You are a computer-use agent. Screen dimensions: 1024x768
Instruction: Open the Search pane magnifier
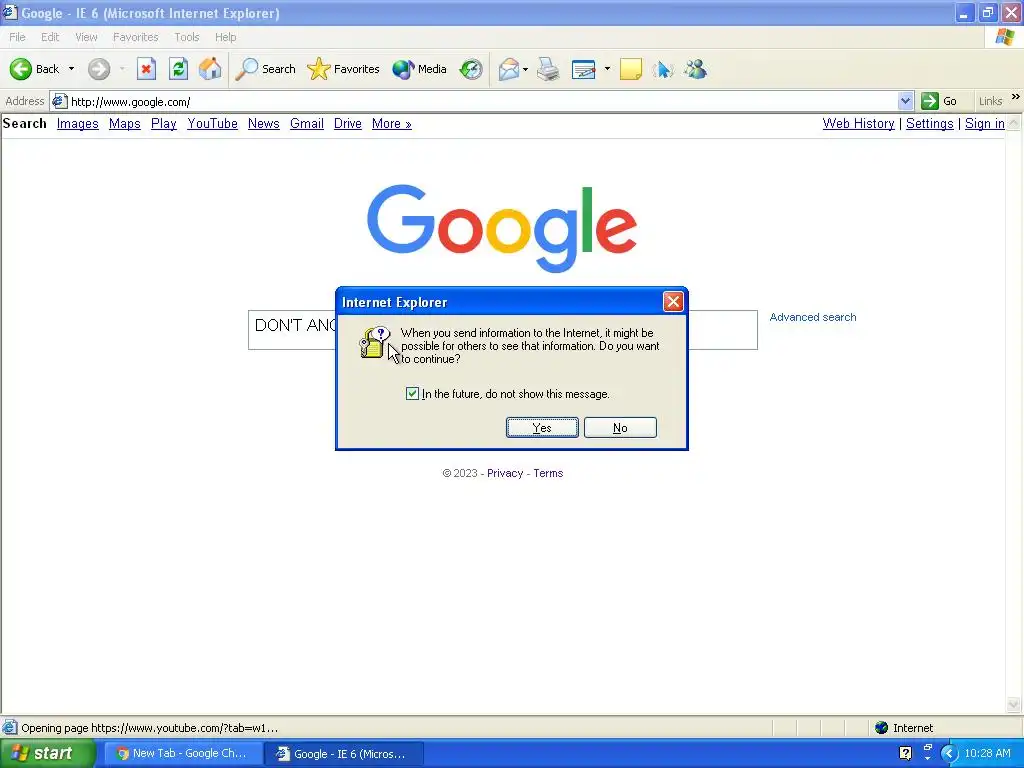pyautogui.click(x=247, y=69)
